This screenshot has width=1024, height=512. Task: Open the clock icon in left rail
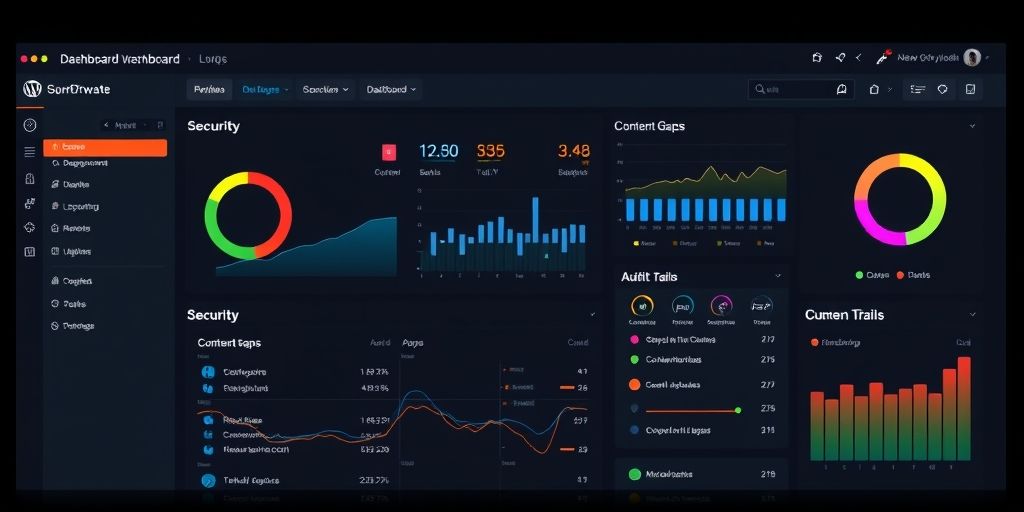pos(30,125)
